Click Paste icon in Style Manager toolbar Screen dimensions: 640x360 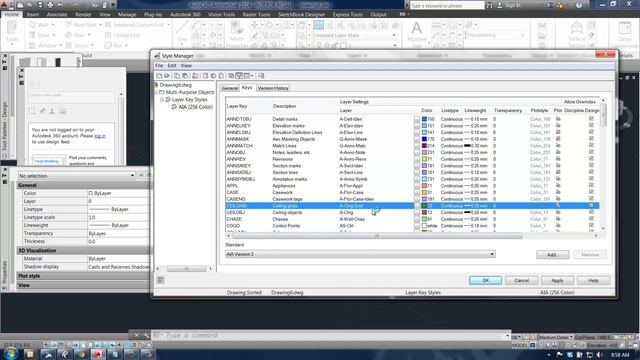(185, 76)
